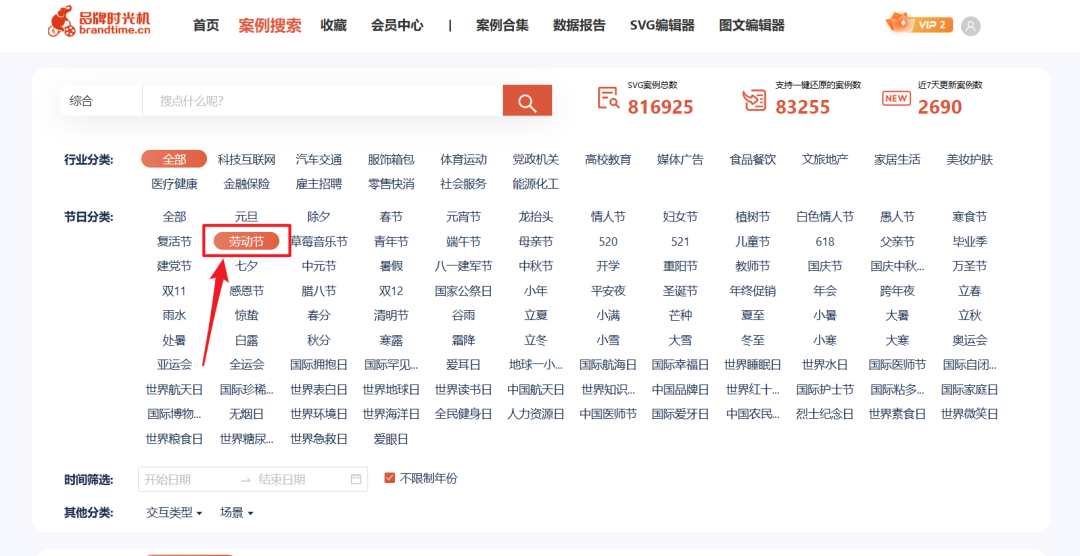1080x556 pixels.
Task: Select the 母亲节 festival filter
Action: [x=536, y=242]
